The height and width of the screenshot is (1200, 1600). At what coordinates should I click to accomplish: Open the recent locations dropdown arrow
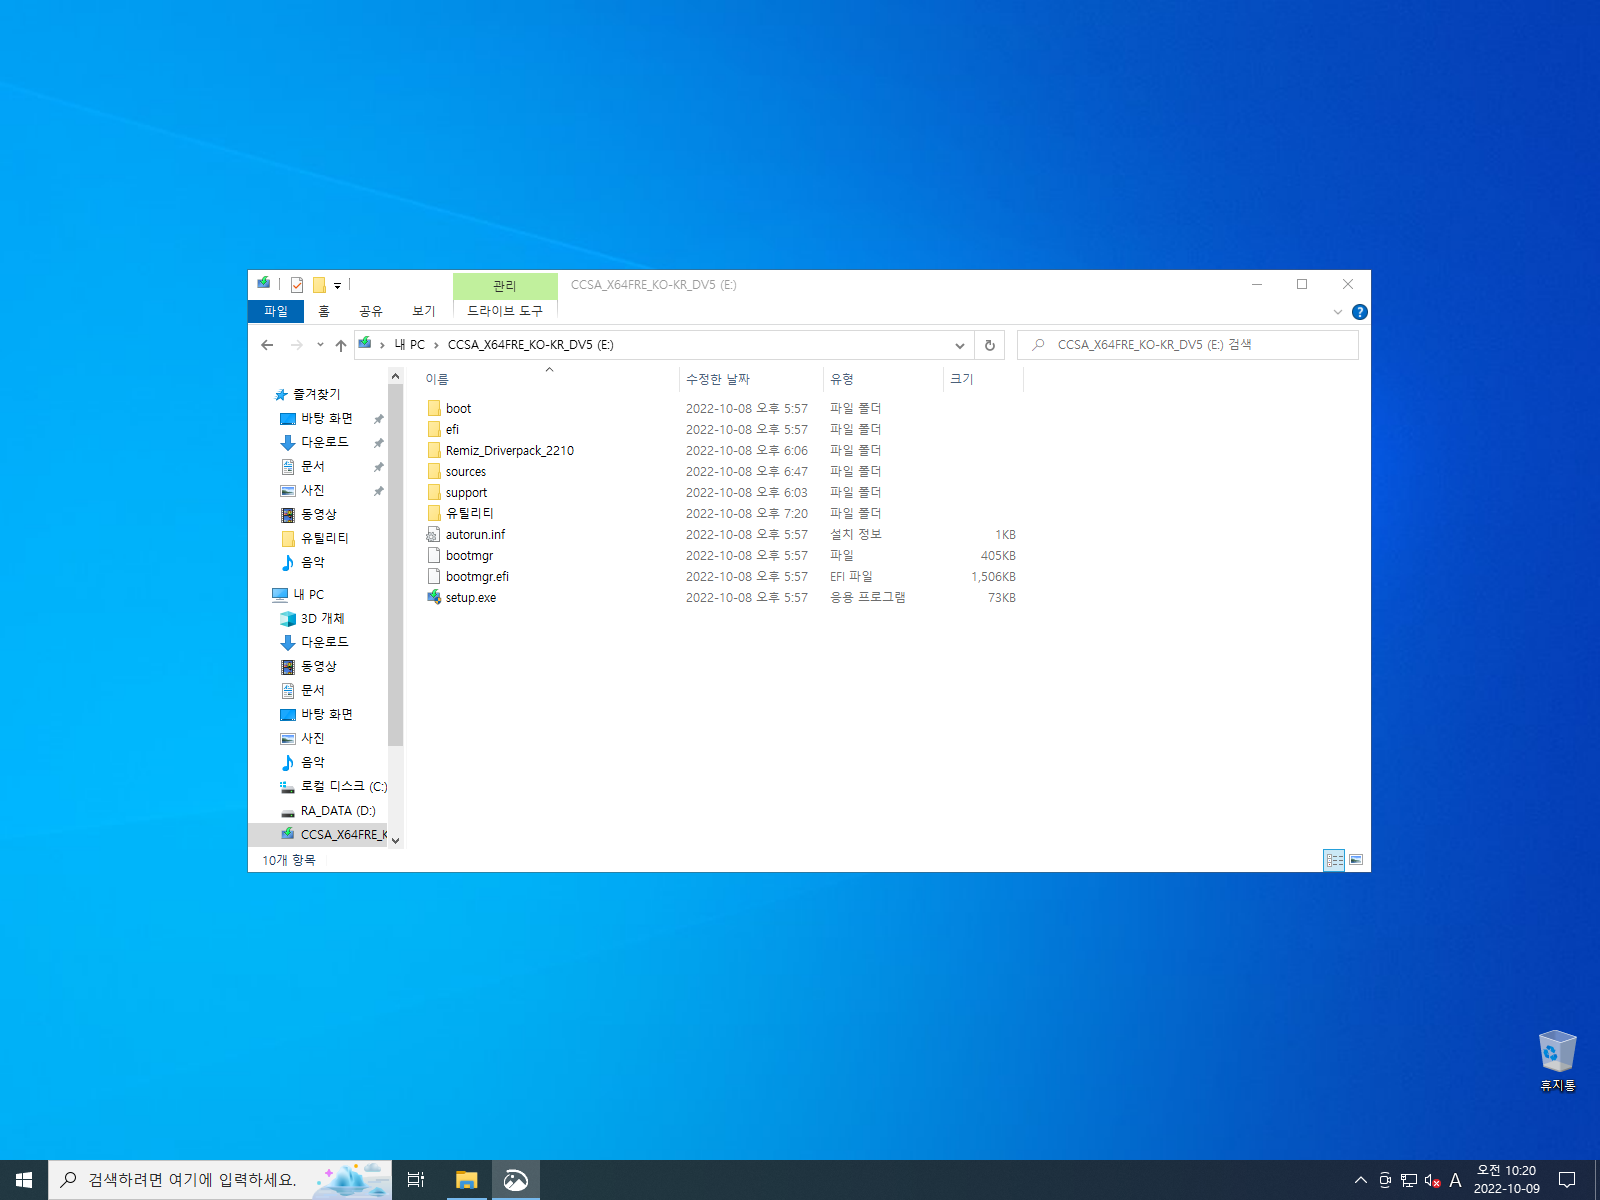point(320,345)
